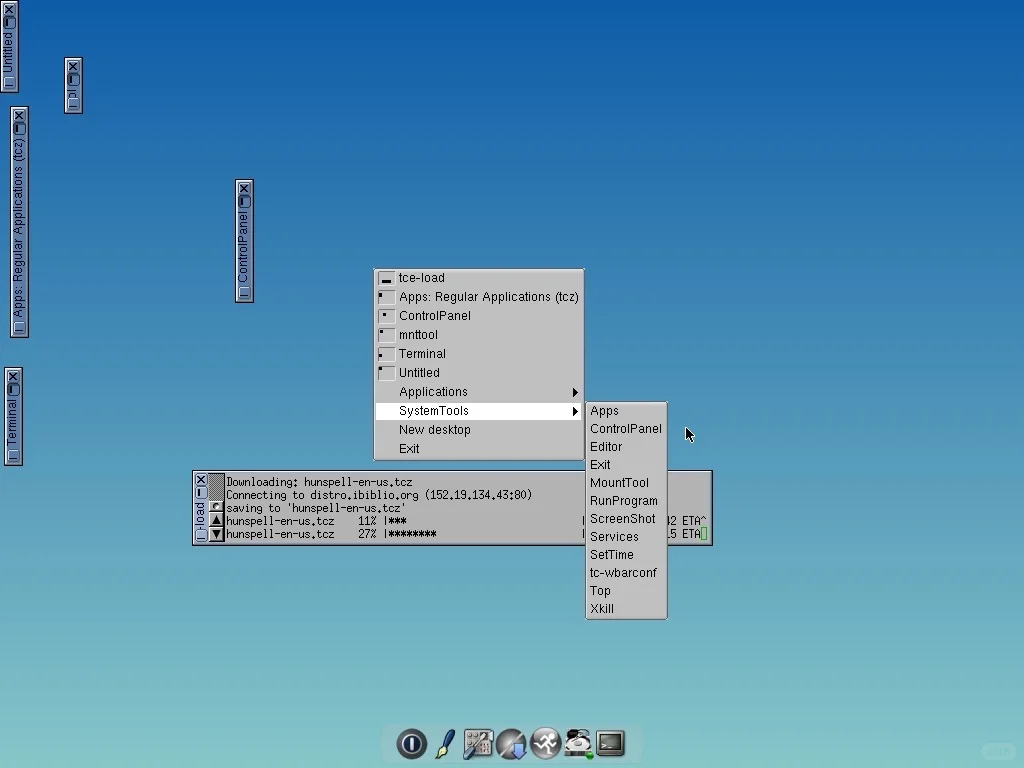The height and width of the screenshot is (768, 1024).
Task: Open Control Panel using the screwdriver dock icon
Action: (x=478, y=743)
